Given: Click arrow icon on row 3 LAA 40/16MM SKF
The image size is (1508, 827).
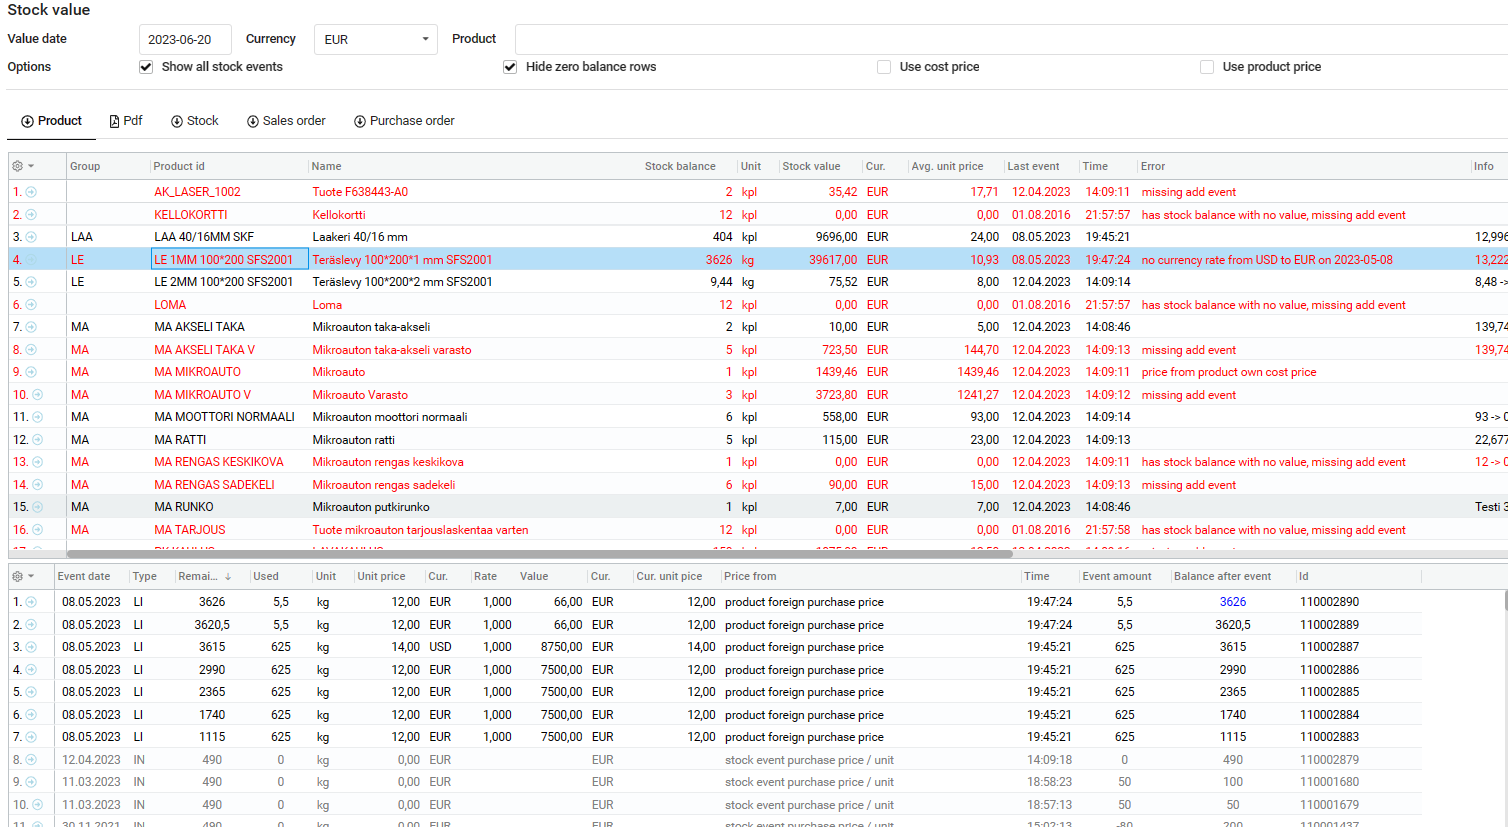Looking at the screenshot, I should pos(31,237).
